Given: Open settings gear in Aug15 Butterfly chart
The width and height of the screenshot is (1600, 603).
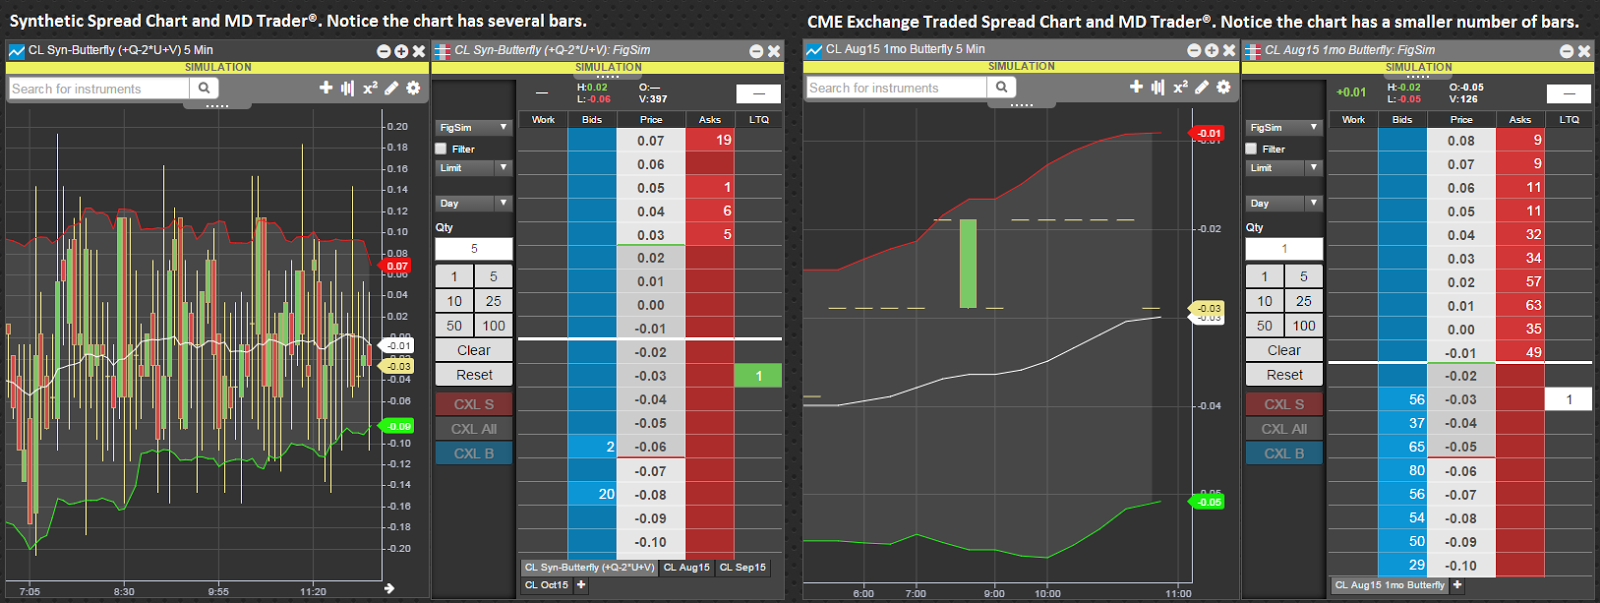Looking at the screenshot, I should [1223, 87].
